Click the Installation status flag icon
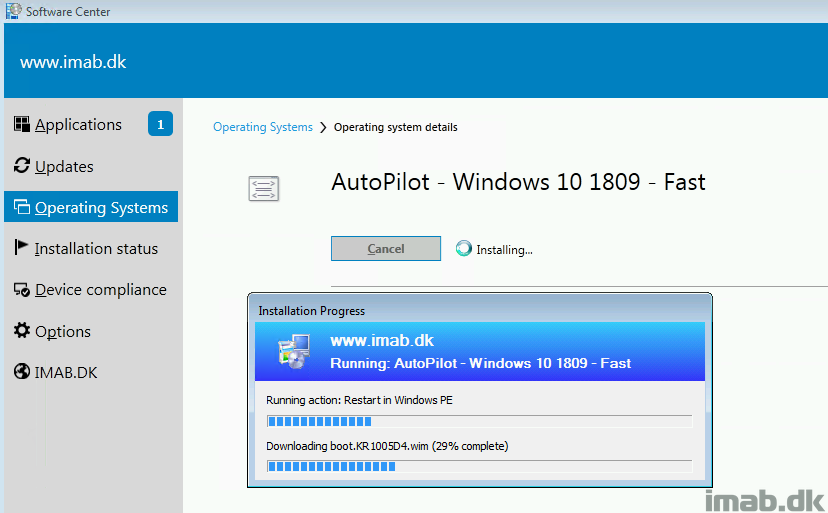Screen dimensions: 828x513 (21, 247)
